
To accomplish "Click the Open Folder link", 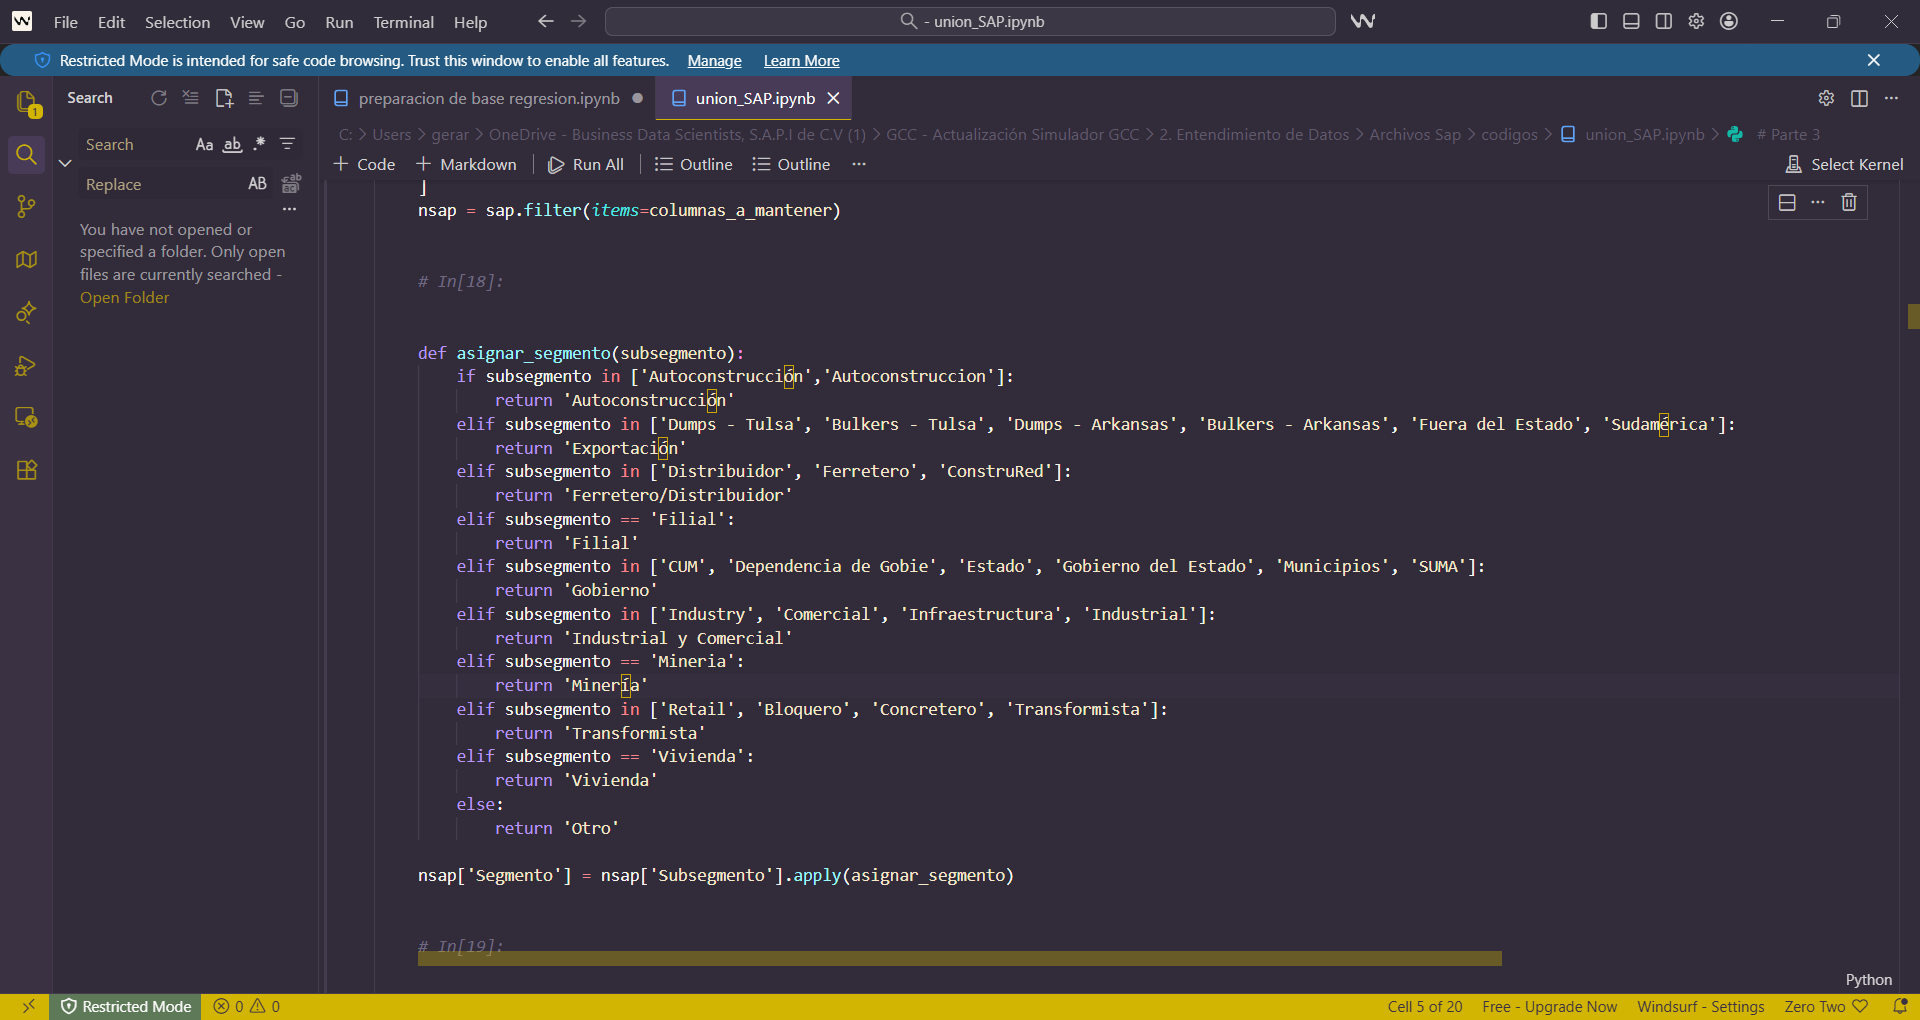I will point(124,297).
